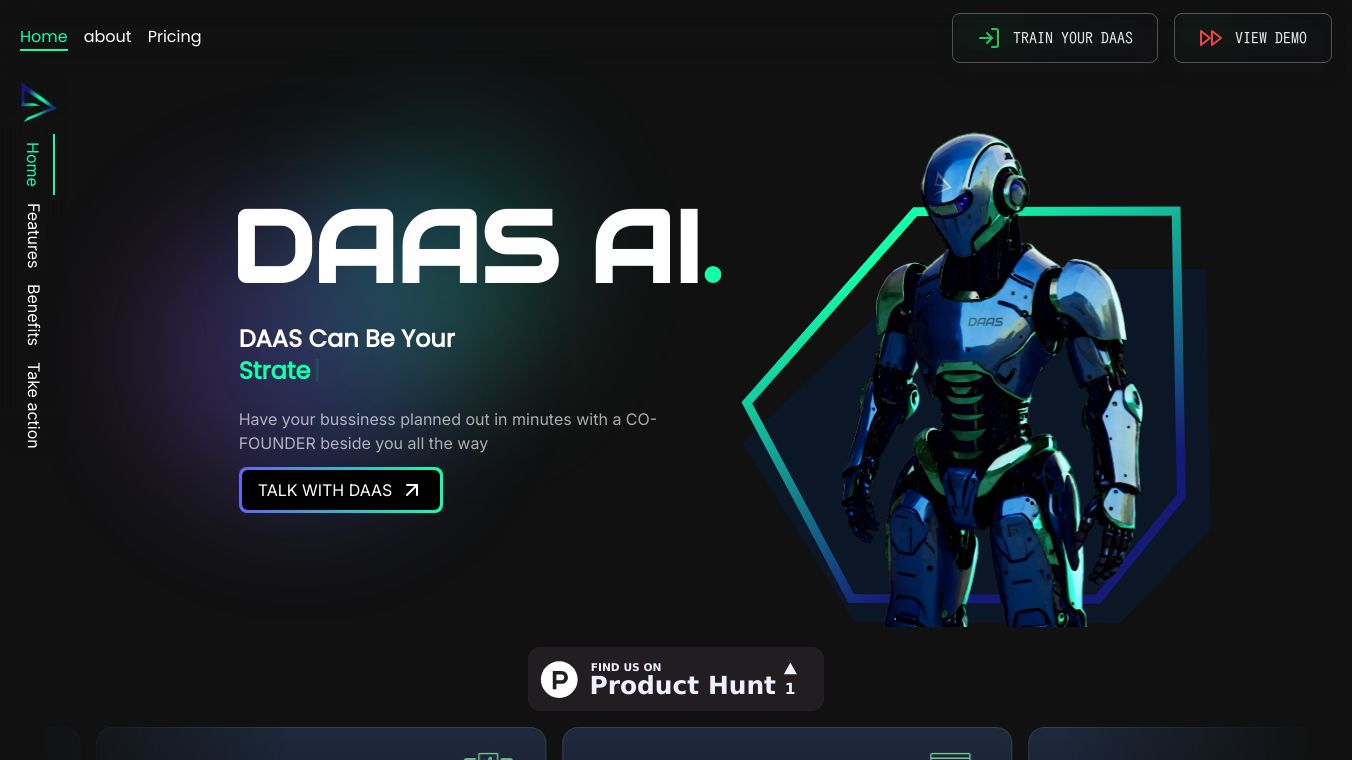Select Take action in the side menu

pos(33,404)
